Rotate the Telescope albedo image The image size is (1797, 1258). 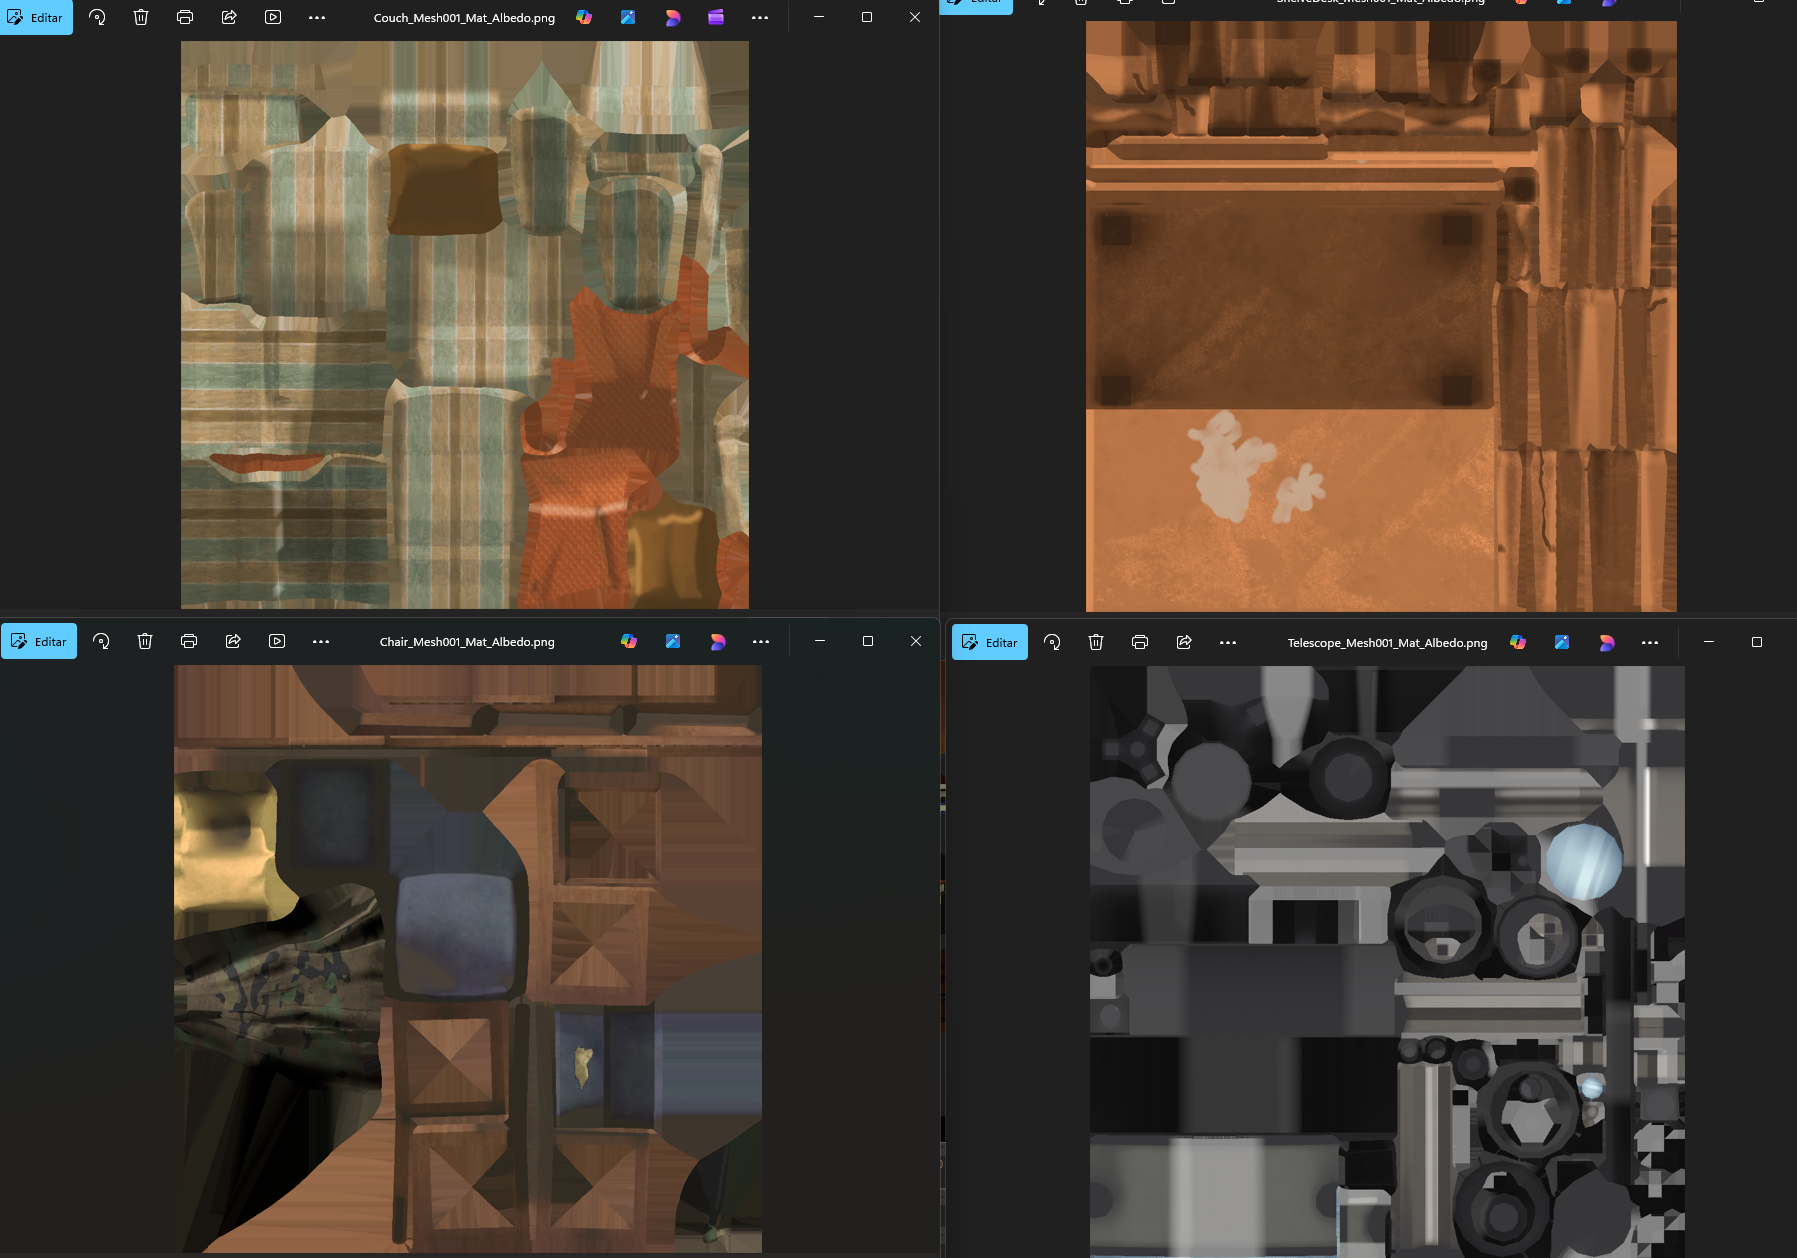[1052, 642]
